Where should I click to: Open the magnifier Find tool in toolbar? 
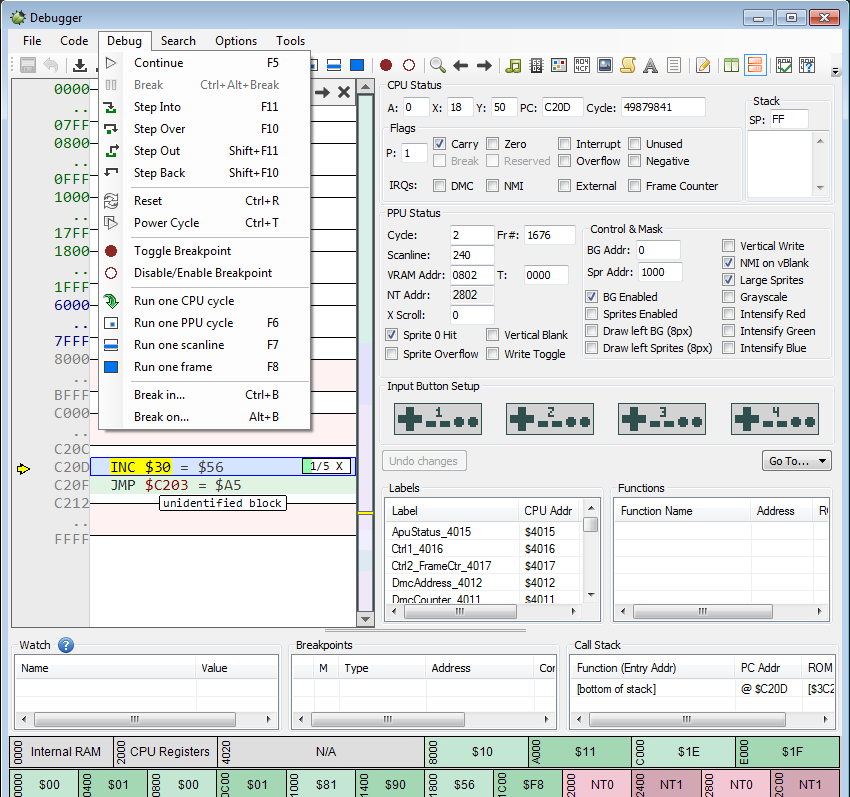pos(437,66)
